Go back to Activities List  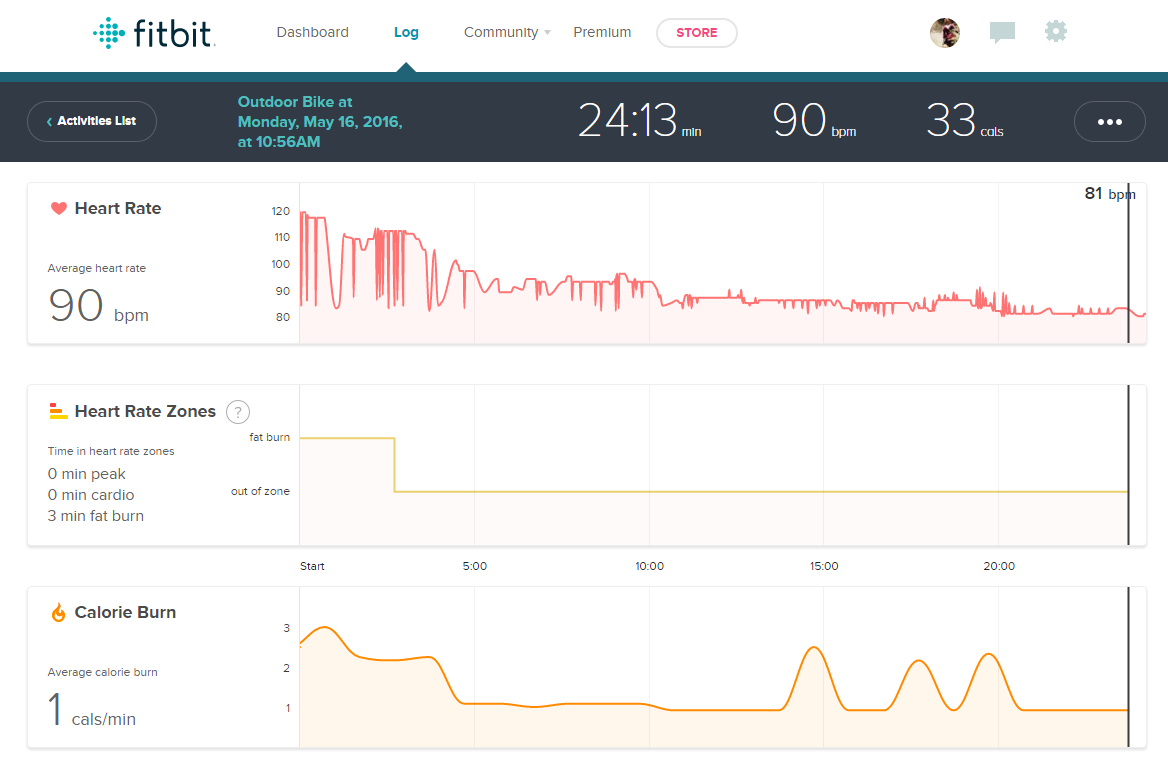91,121
